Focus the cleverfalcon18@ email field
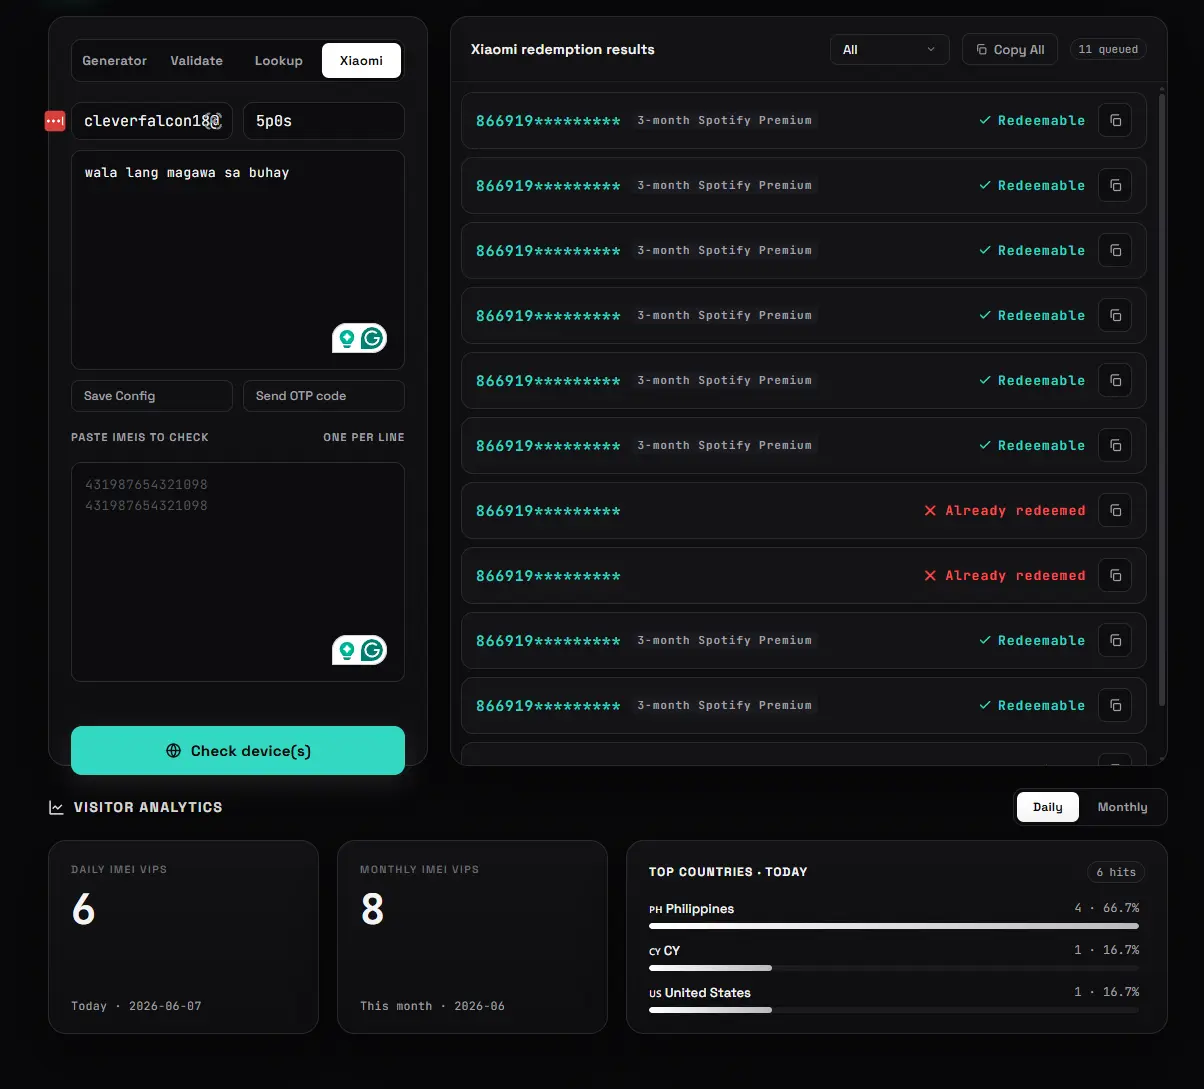Image resolution: width=1204 pixels, height=1089 pixels. (x=151, y=120)
